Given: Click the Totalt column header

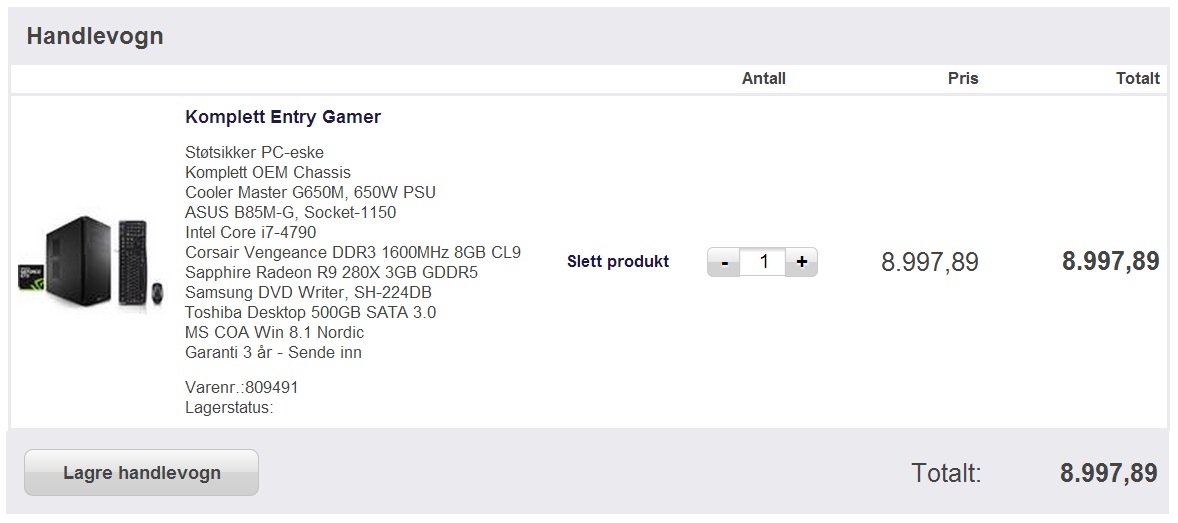Looking at the screenshot, I should 1137,78.
